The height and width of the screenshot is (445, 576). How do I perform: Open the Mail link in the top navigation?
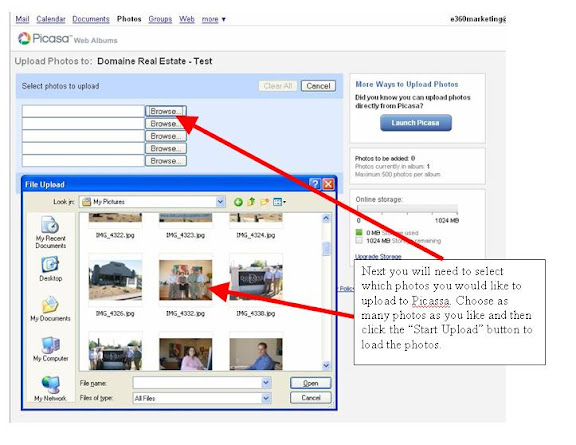pyautogui.click(x=22, y=19)
